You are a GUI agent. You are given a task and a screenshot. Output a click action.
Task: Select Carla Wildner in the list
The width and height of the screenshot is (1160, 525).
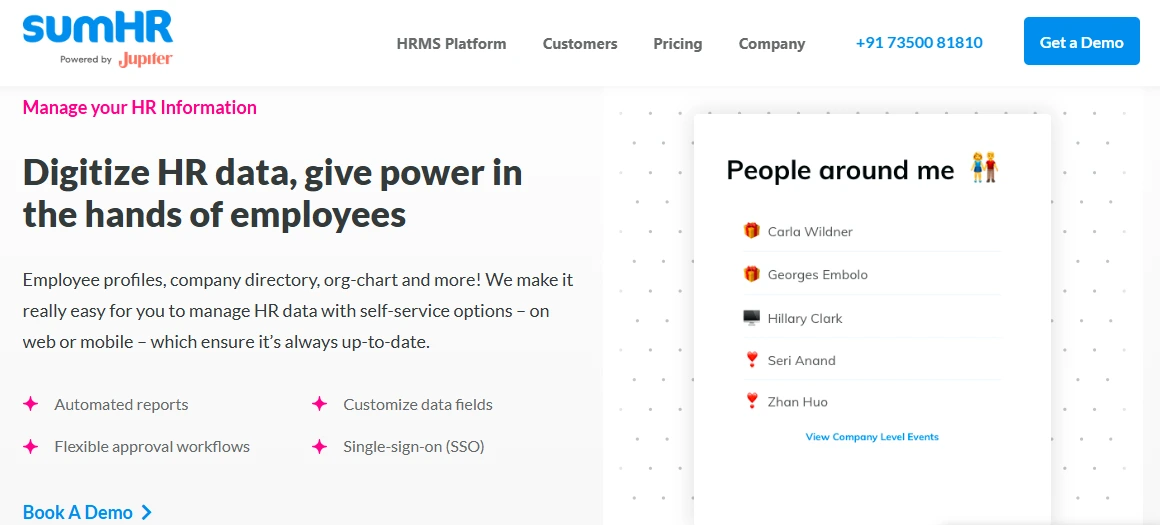(810, 231)
